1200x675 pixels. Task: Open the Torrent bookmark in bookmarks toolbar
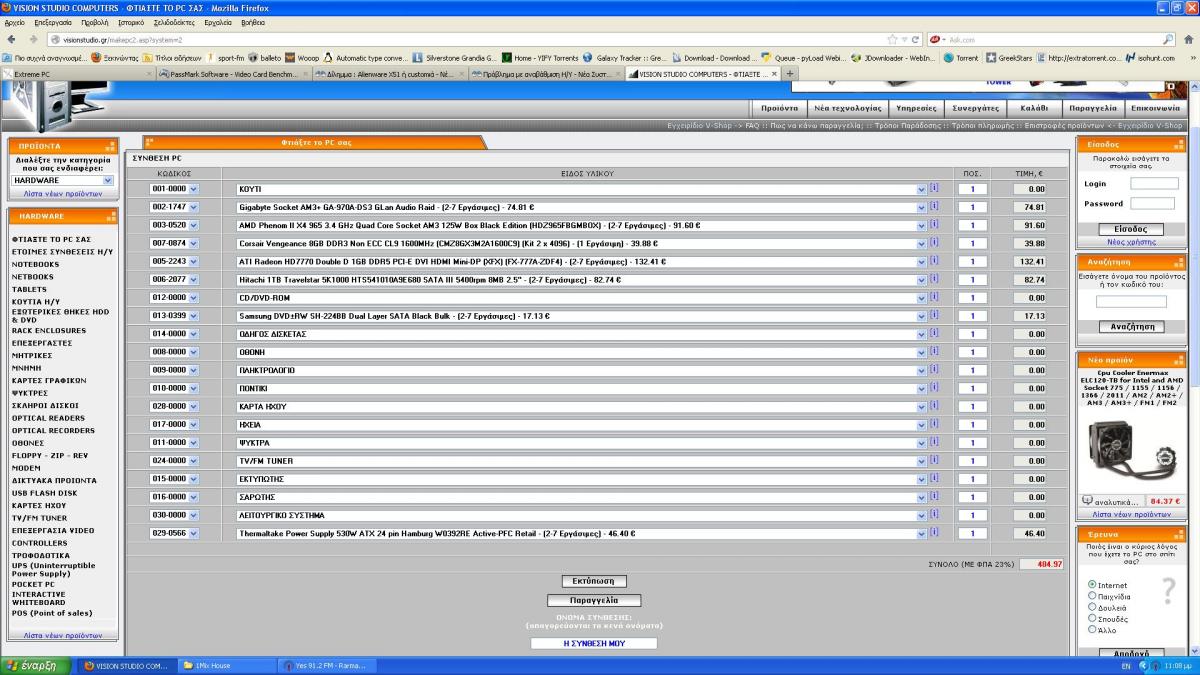point(961,57)
